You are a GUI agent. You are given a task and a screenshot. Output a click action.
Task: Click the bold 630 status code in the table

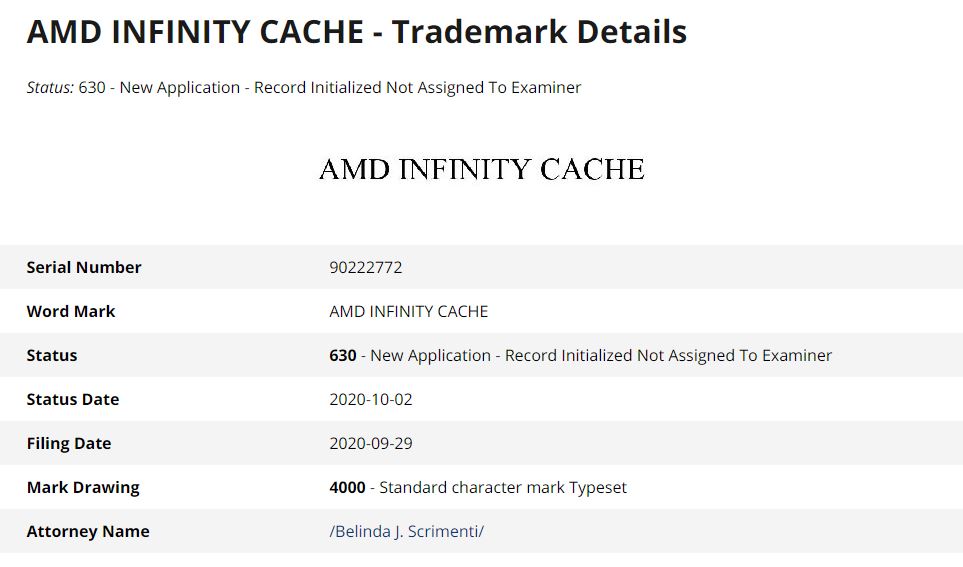point(342,355)
